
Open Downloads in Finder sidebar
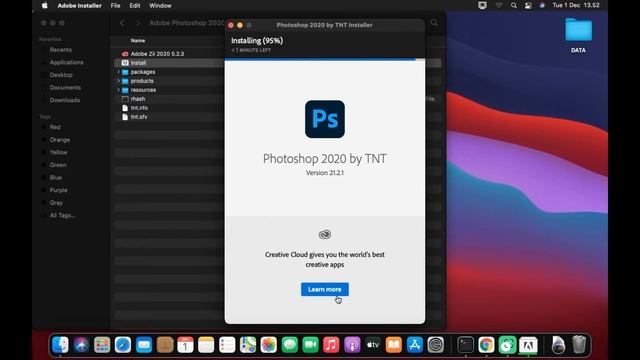[64, 100]
